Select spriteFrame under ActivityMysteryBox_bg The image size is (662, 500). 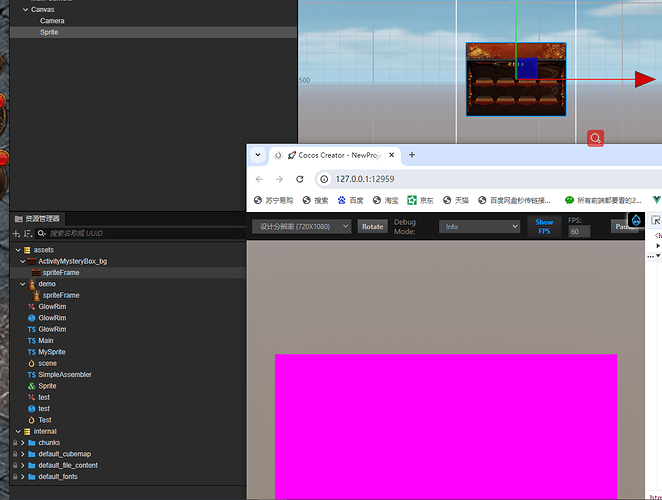[x=61, y=273]
